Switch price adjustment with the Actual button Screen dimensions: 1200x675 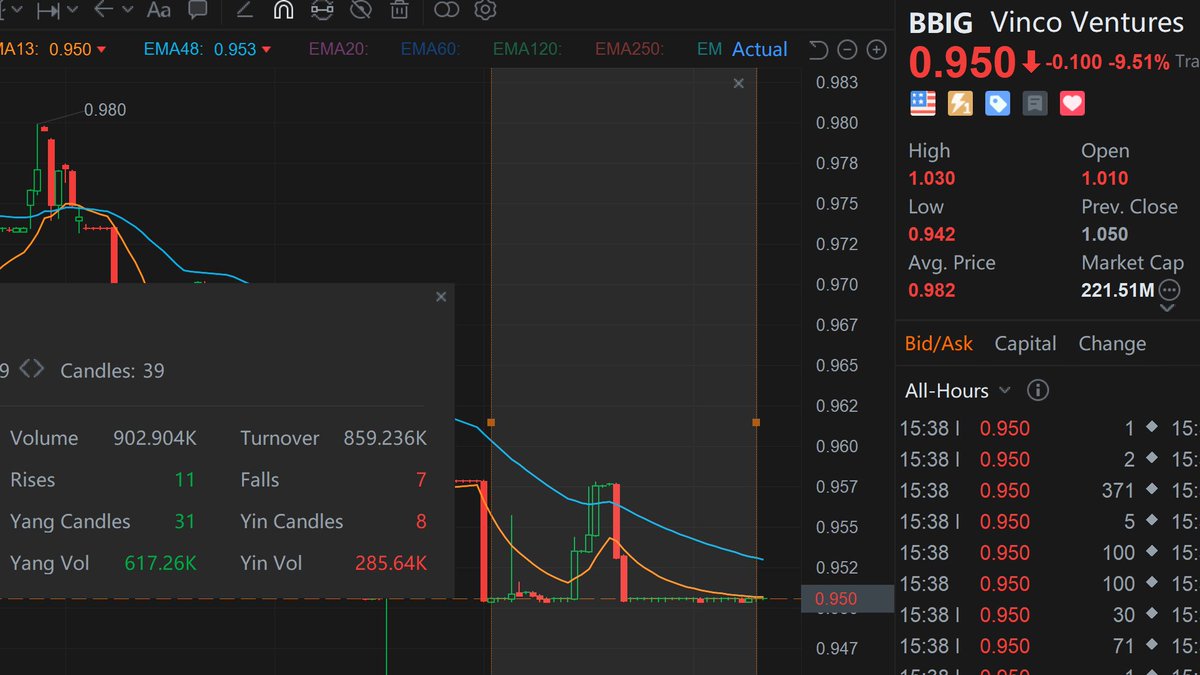click(760, 49)
